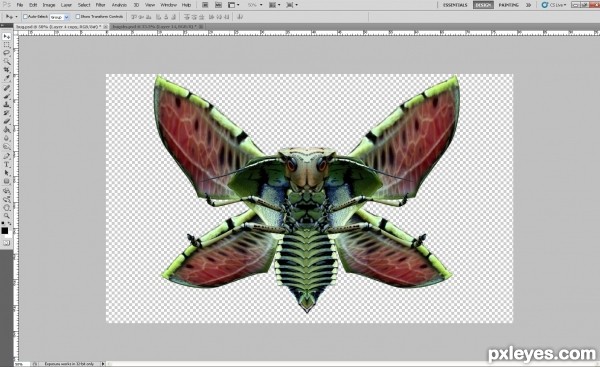The image size is (600, 367).
Task: Toggle Quick Mask mode
Action: pyautogui.click(x=7, y=243)
